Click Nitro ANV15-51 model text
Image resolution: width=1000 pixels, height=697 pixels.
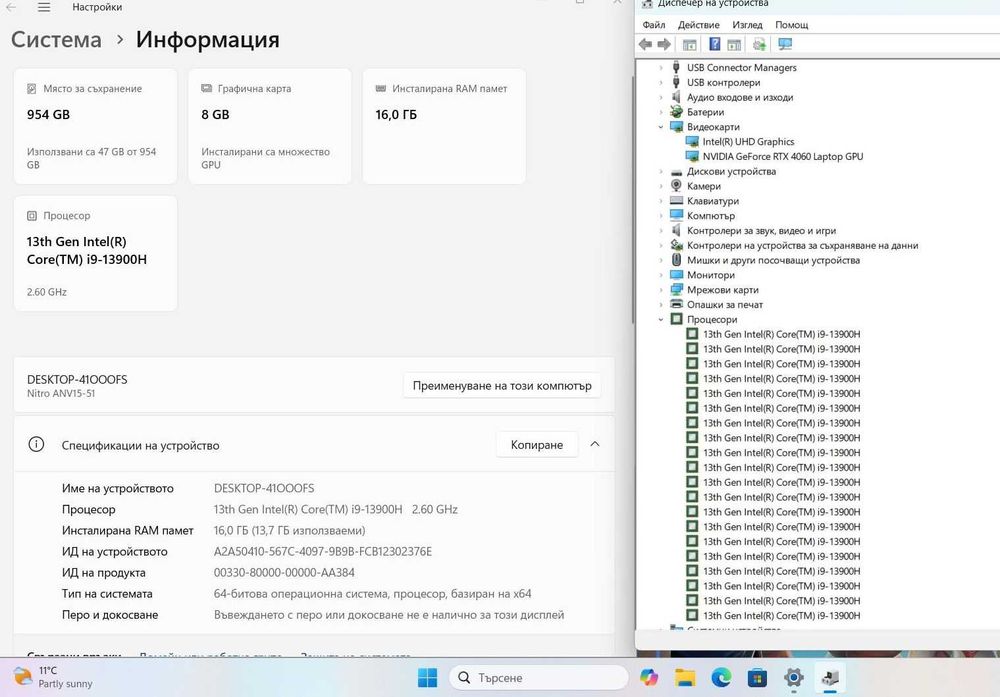click(61, 393)
